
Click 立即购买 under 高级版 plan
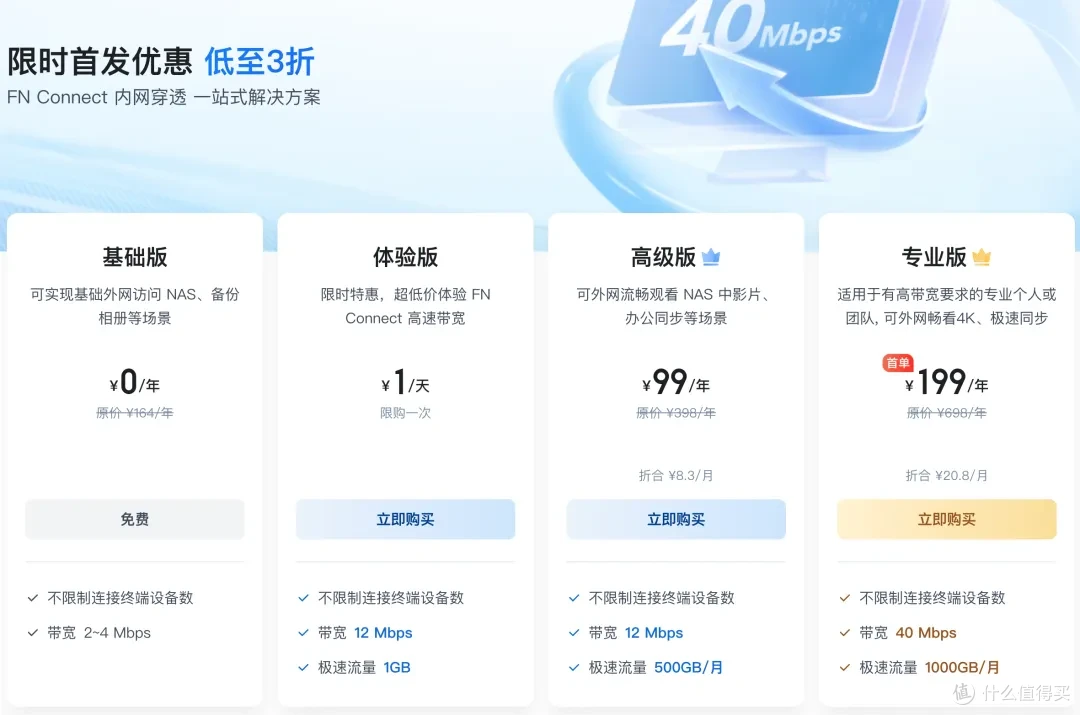click(x=676, y=519)
